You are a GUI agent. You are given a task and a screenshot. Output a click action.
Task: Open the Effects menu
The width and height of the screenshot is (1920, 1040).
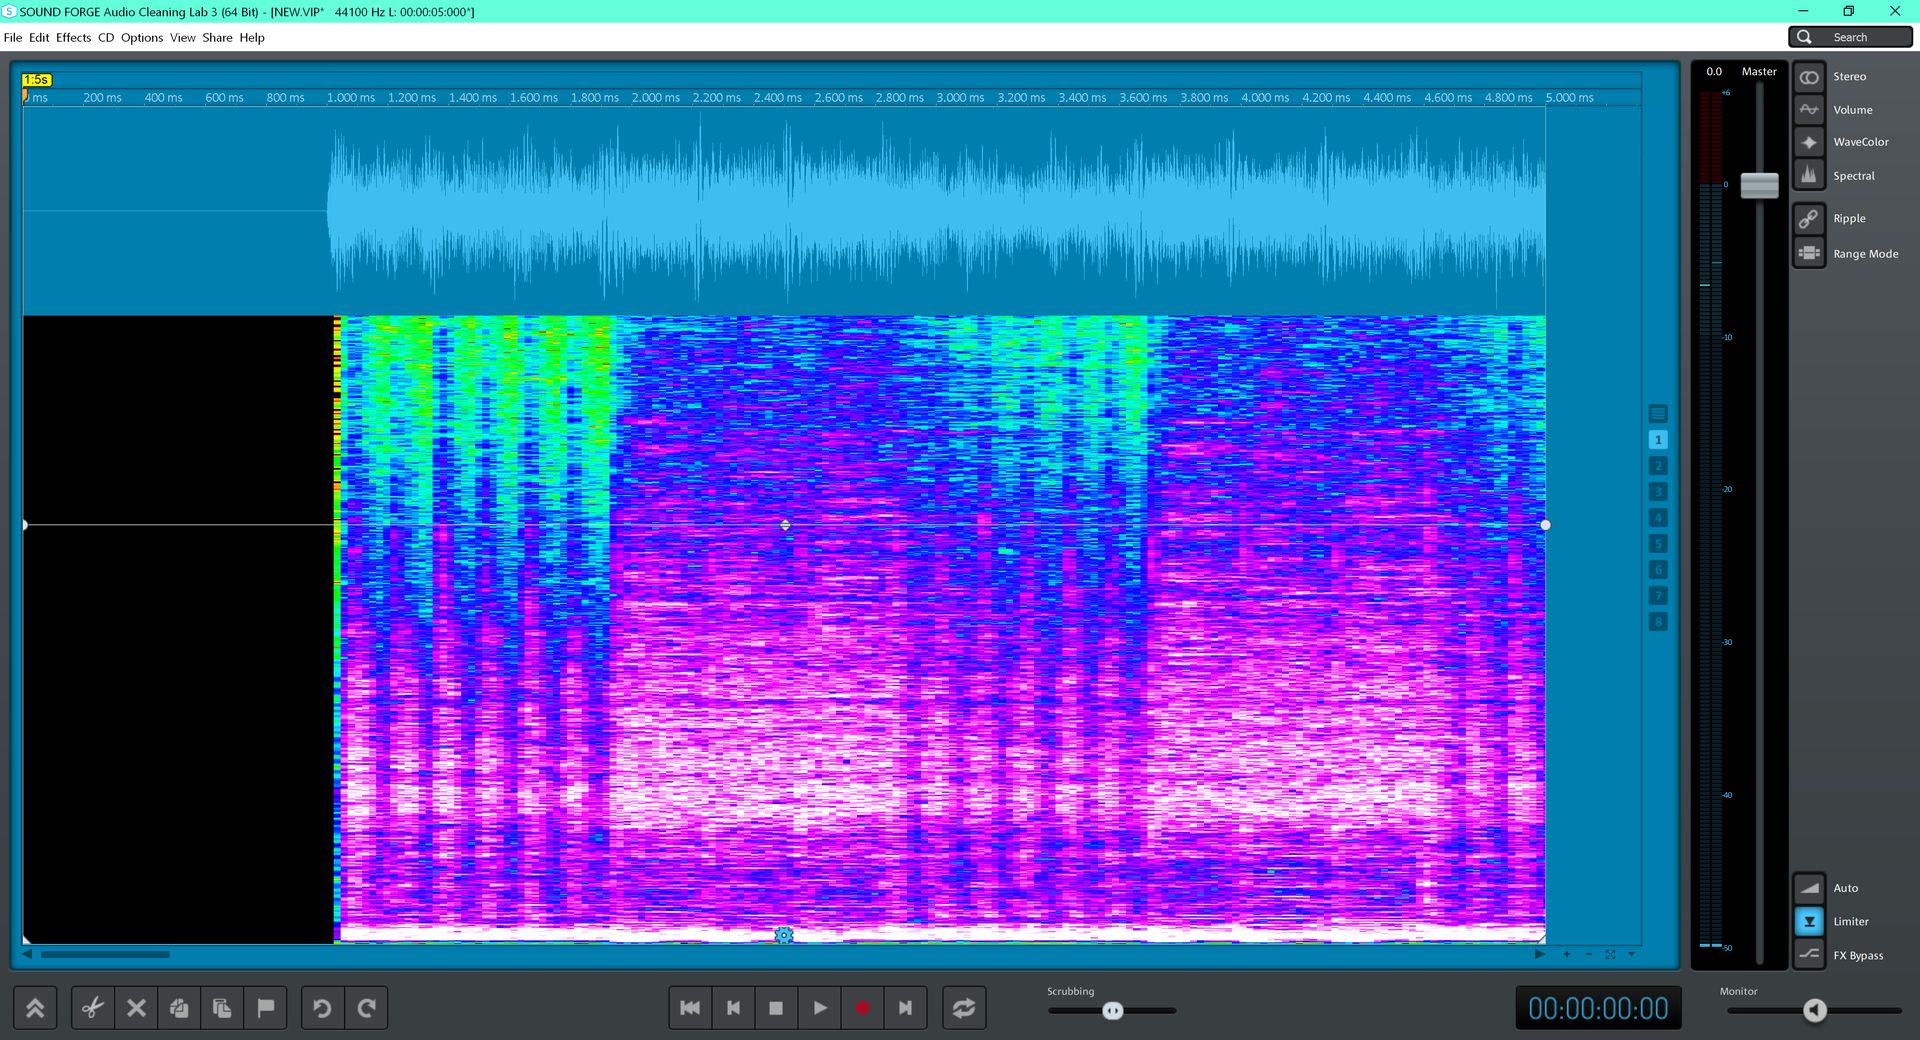(x=73, y=38)
